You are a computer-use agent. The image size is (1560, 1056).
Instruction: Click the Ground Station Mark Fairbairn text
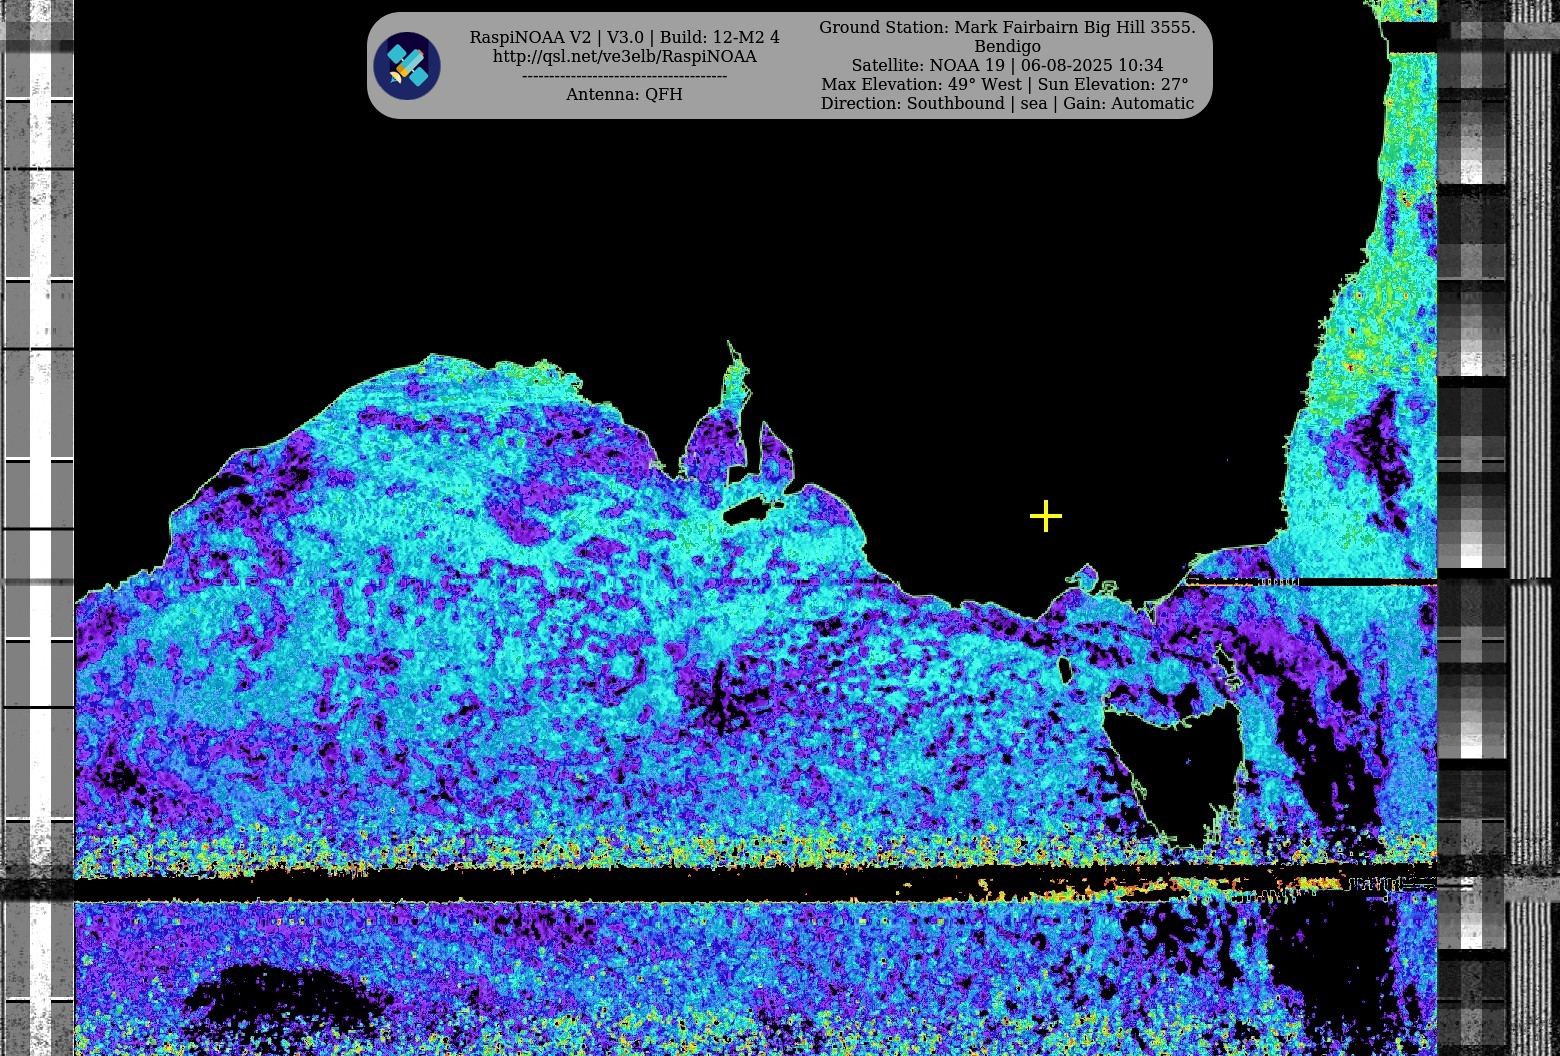coord(1006,27)
